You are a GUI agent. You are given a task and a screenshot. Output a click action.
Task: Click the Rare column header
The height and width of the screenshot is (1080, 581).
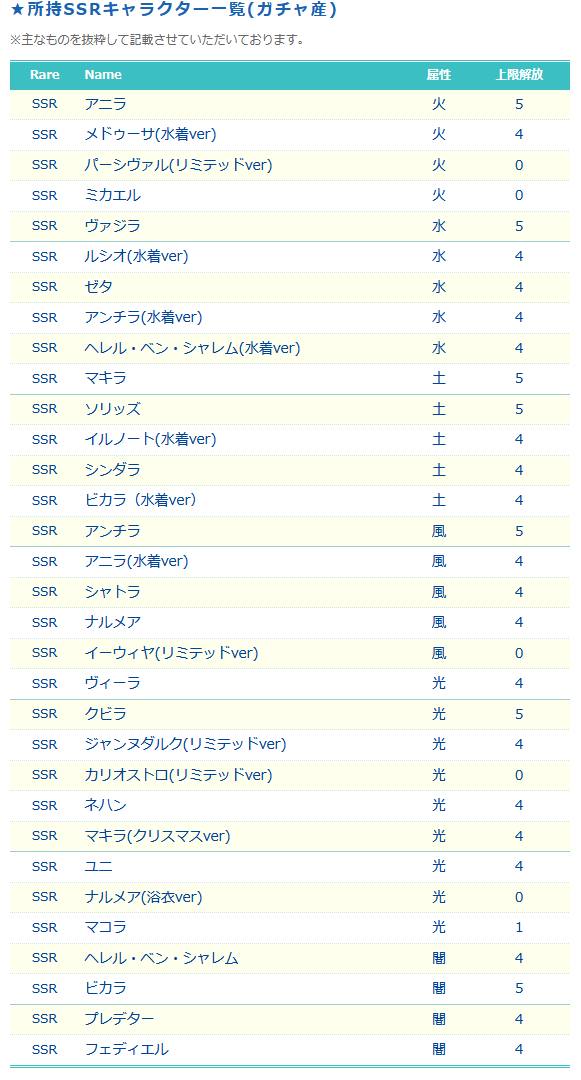pyautogui.click(x=45, y=74)
